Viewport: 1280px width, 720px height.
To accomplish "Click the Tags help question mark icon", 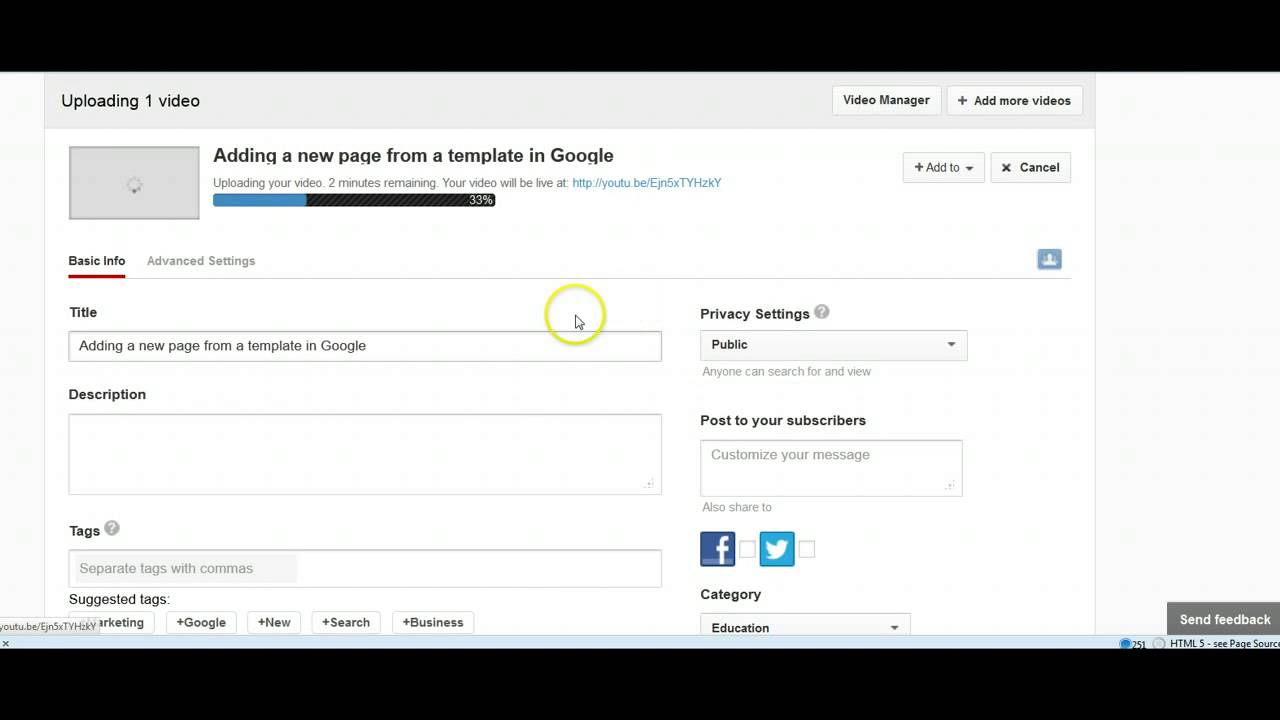I will [x=111, y=528].
